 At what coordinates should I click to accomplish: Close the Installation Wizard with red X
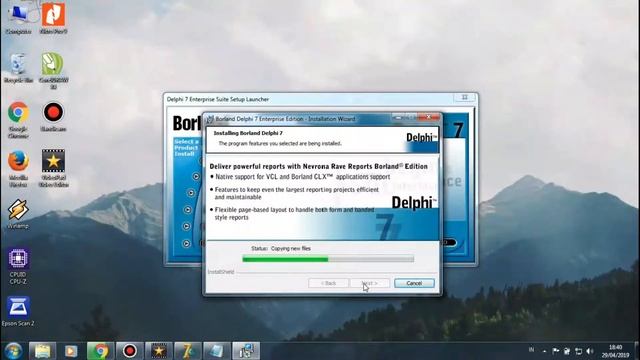[429, 118]
